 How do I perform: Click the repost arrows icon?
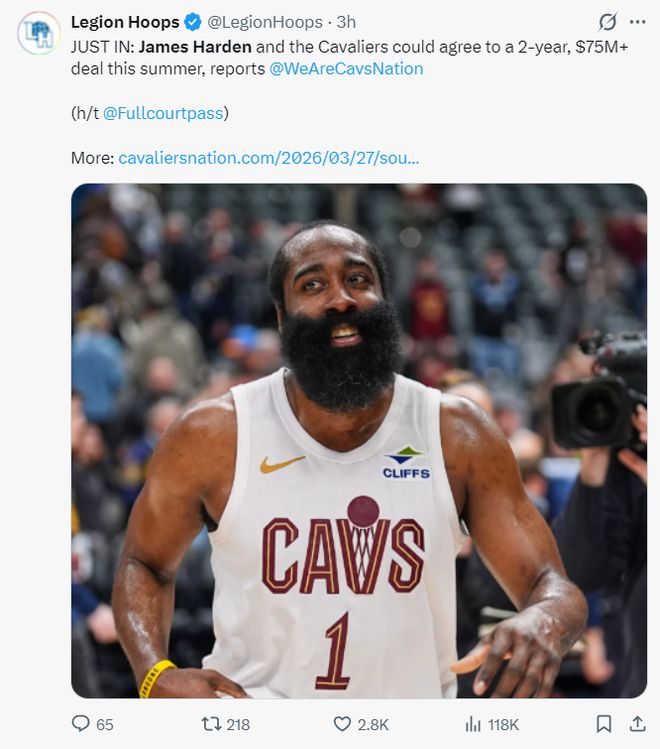click(211, 724)
